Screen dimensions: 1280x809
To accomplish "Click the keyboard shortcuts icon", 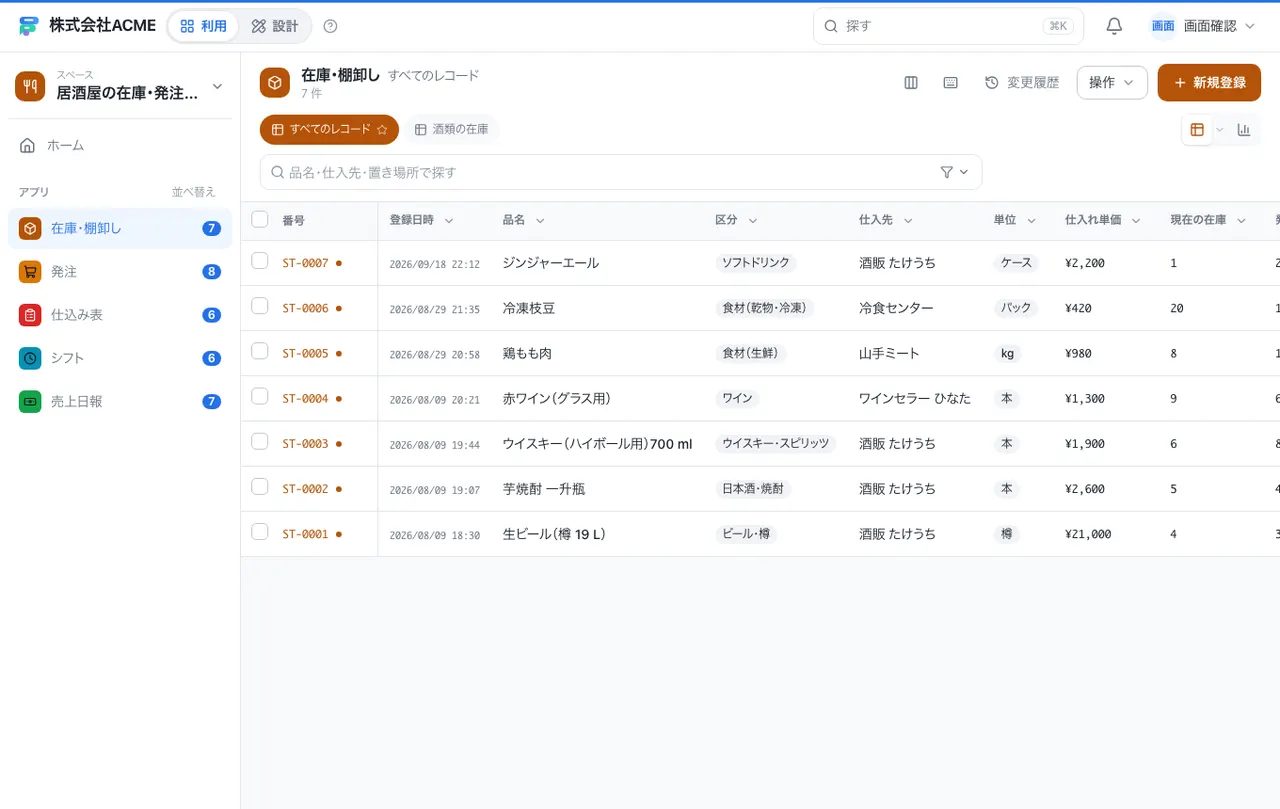I will pos(951,83).
